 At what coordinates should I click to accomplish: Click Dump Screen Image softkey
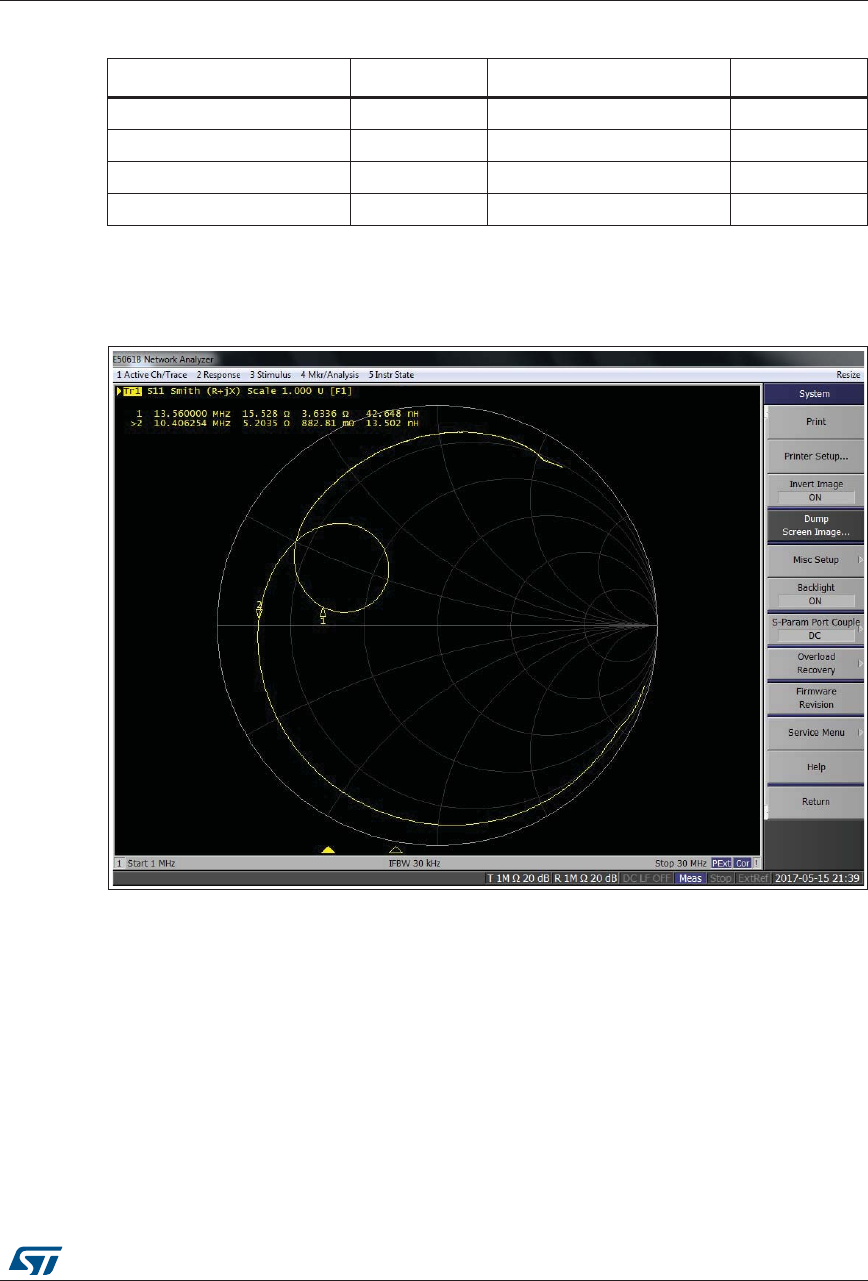pyautogui.click(x=815, y=525)
